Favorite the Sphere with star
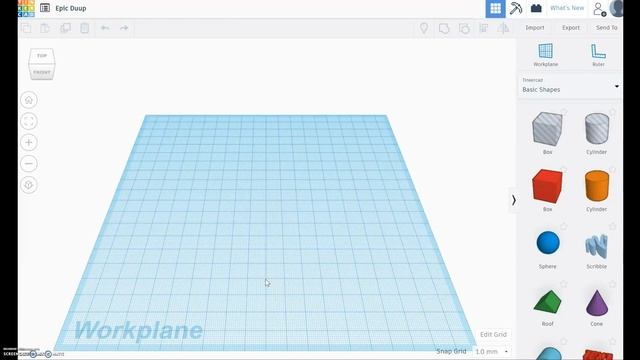The height and width of the screenshot is (360, 640). (x=564, y=226)
